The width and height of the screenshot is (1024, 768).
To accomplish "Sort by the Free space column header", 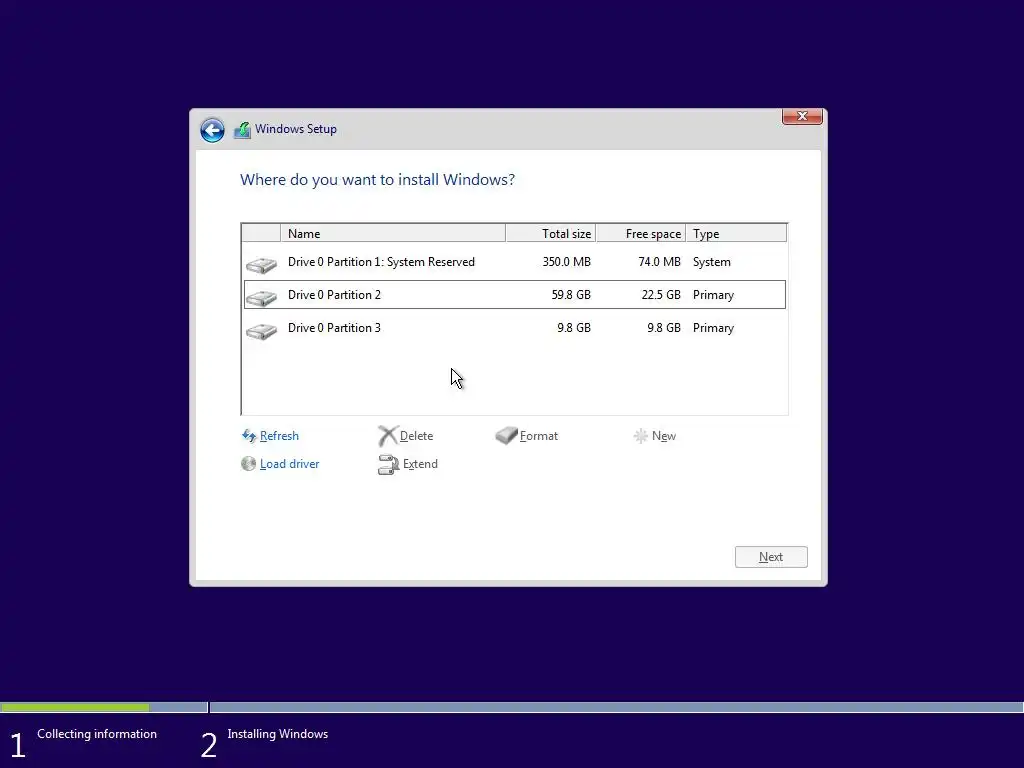I will click(641, 233).
